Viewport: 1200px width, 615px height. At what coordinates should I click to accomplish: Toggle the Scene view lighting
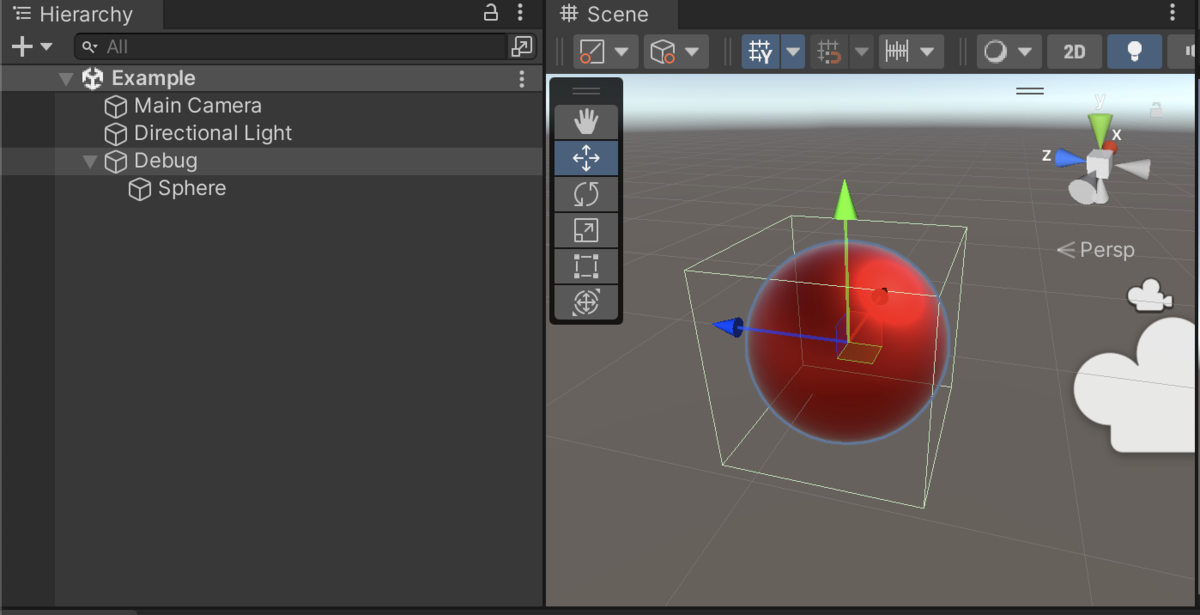click(1134, 50)
